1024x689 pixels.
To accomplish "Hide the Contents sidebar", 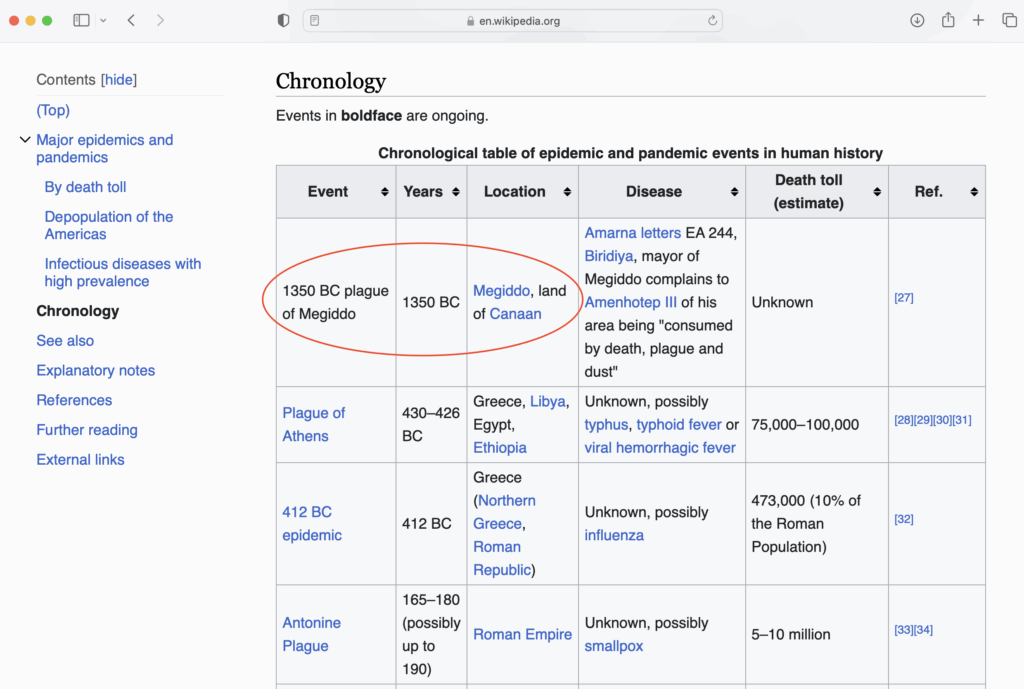I will (119, 80).
